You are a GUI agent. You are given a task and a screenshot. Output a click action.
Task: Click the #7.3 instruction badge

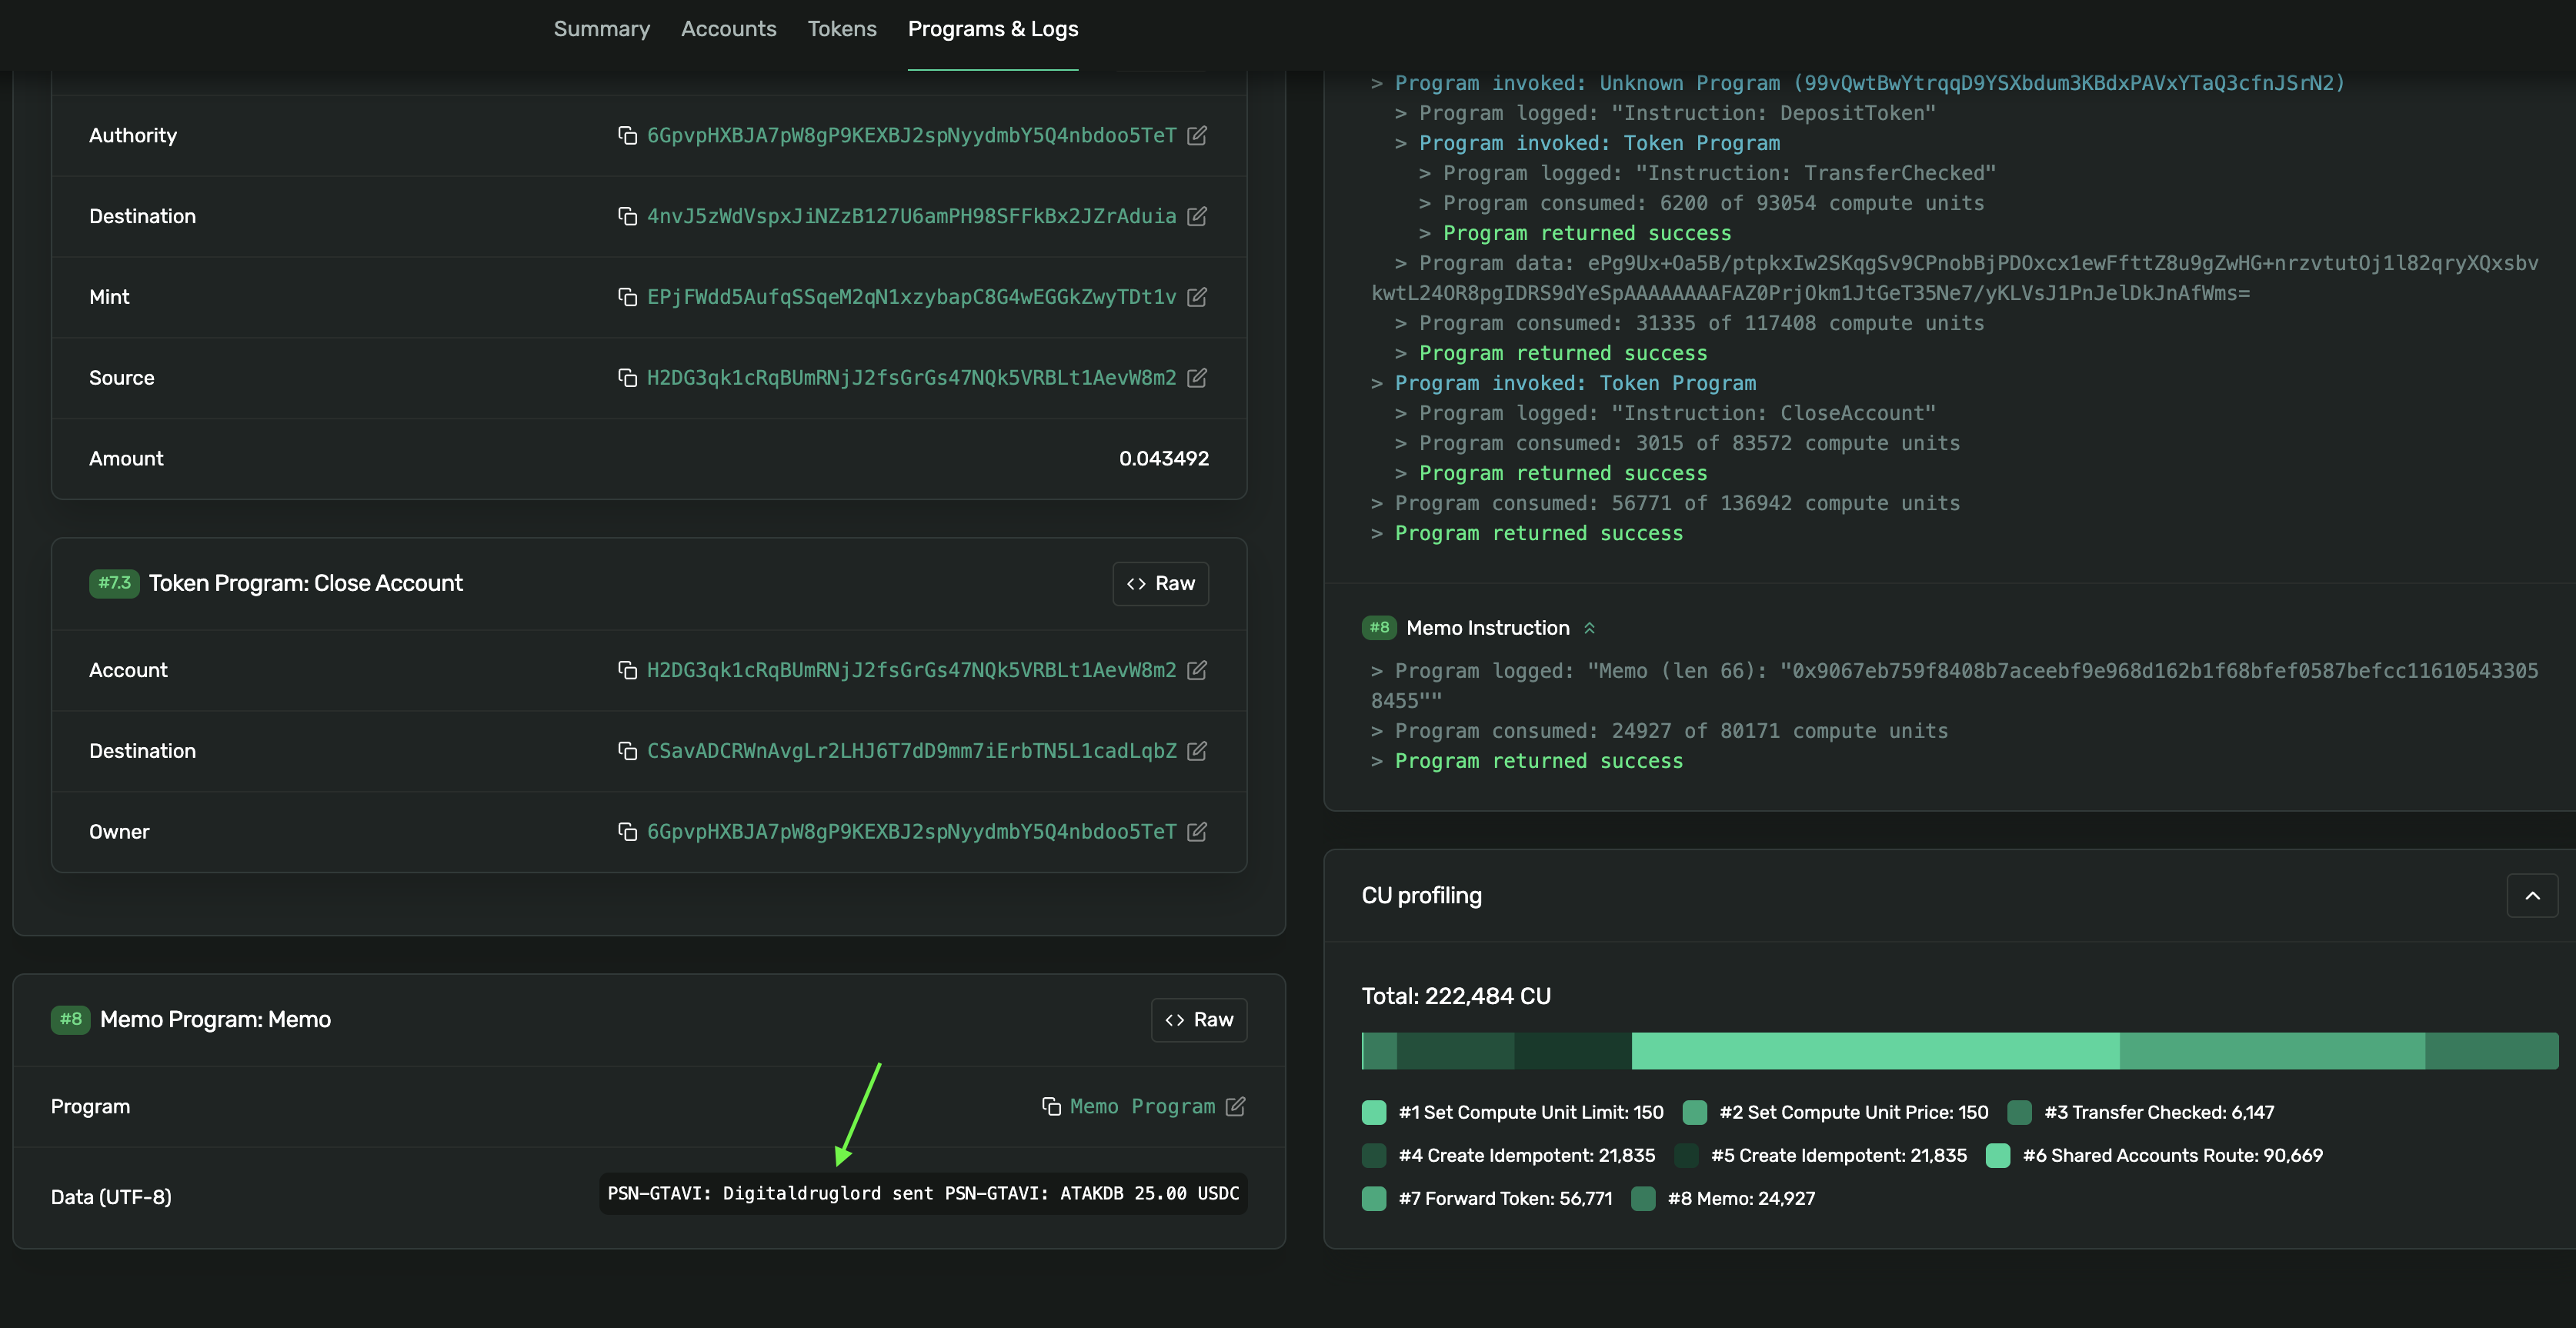(x=114, y=583)
